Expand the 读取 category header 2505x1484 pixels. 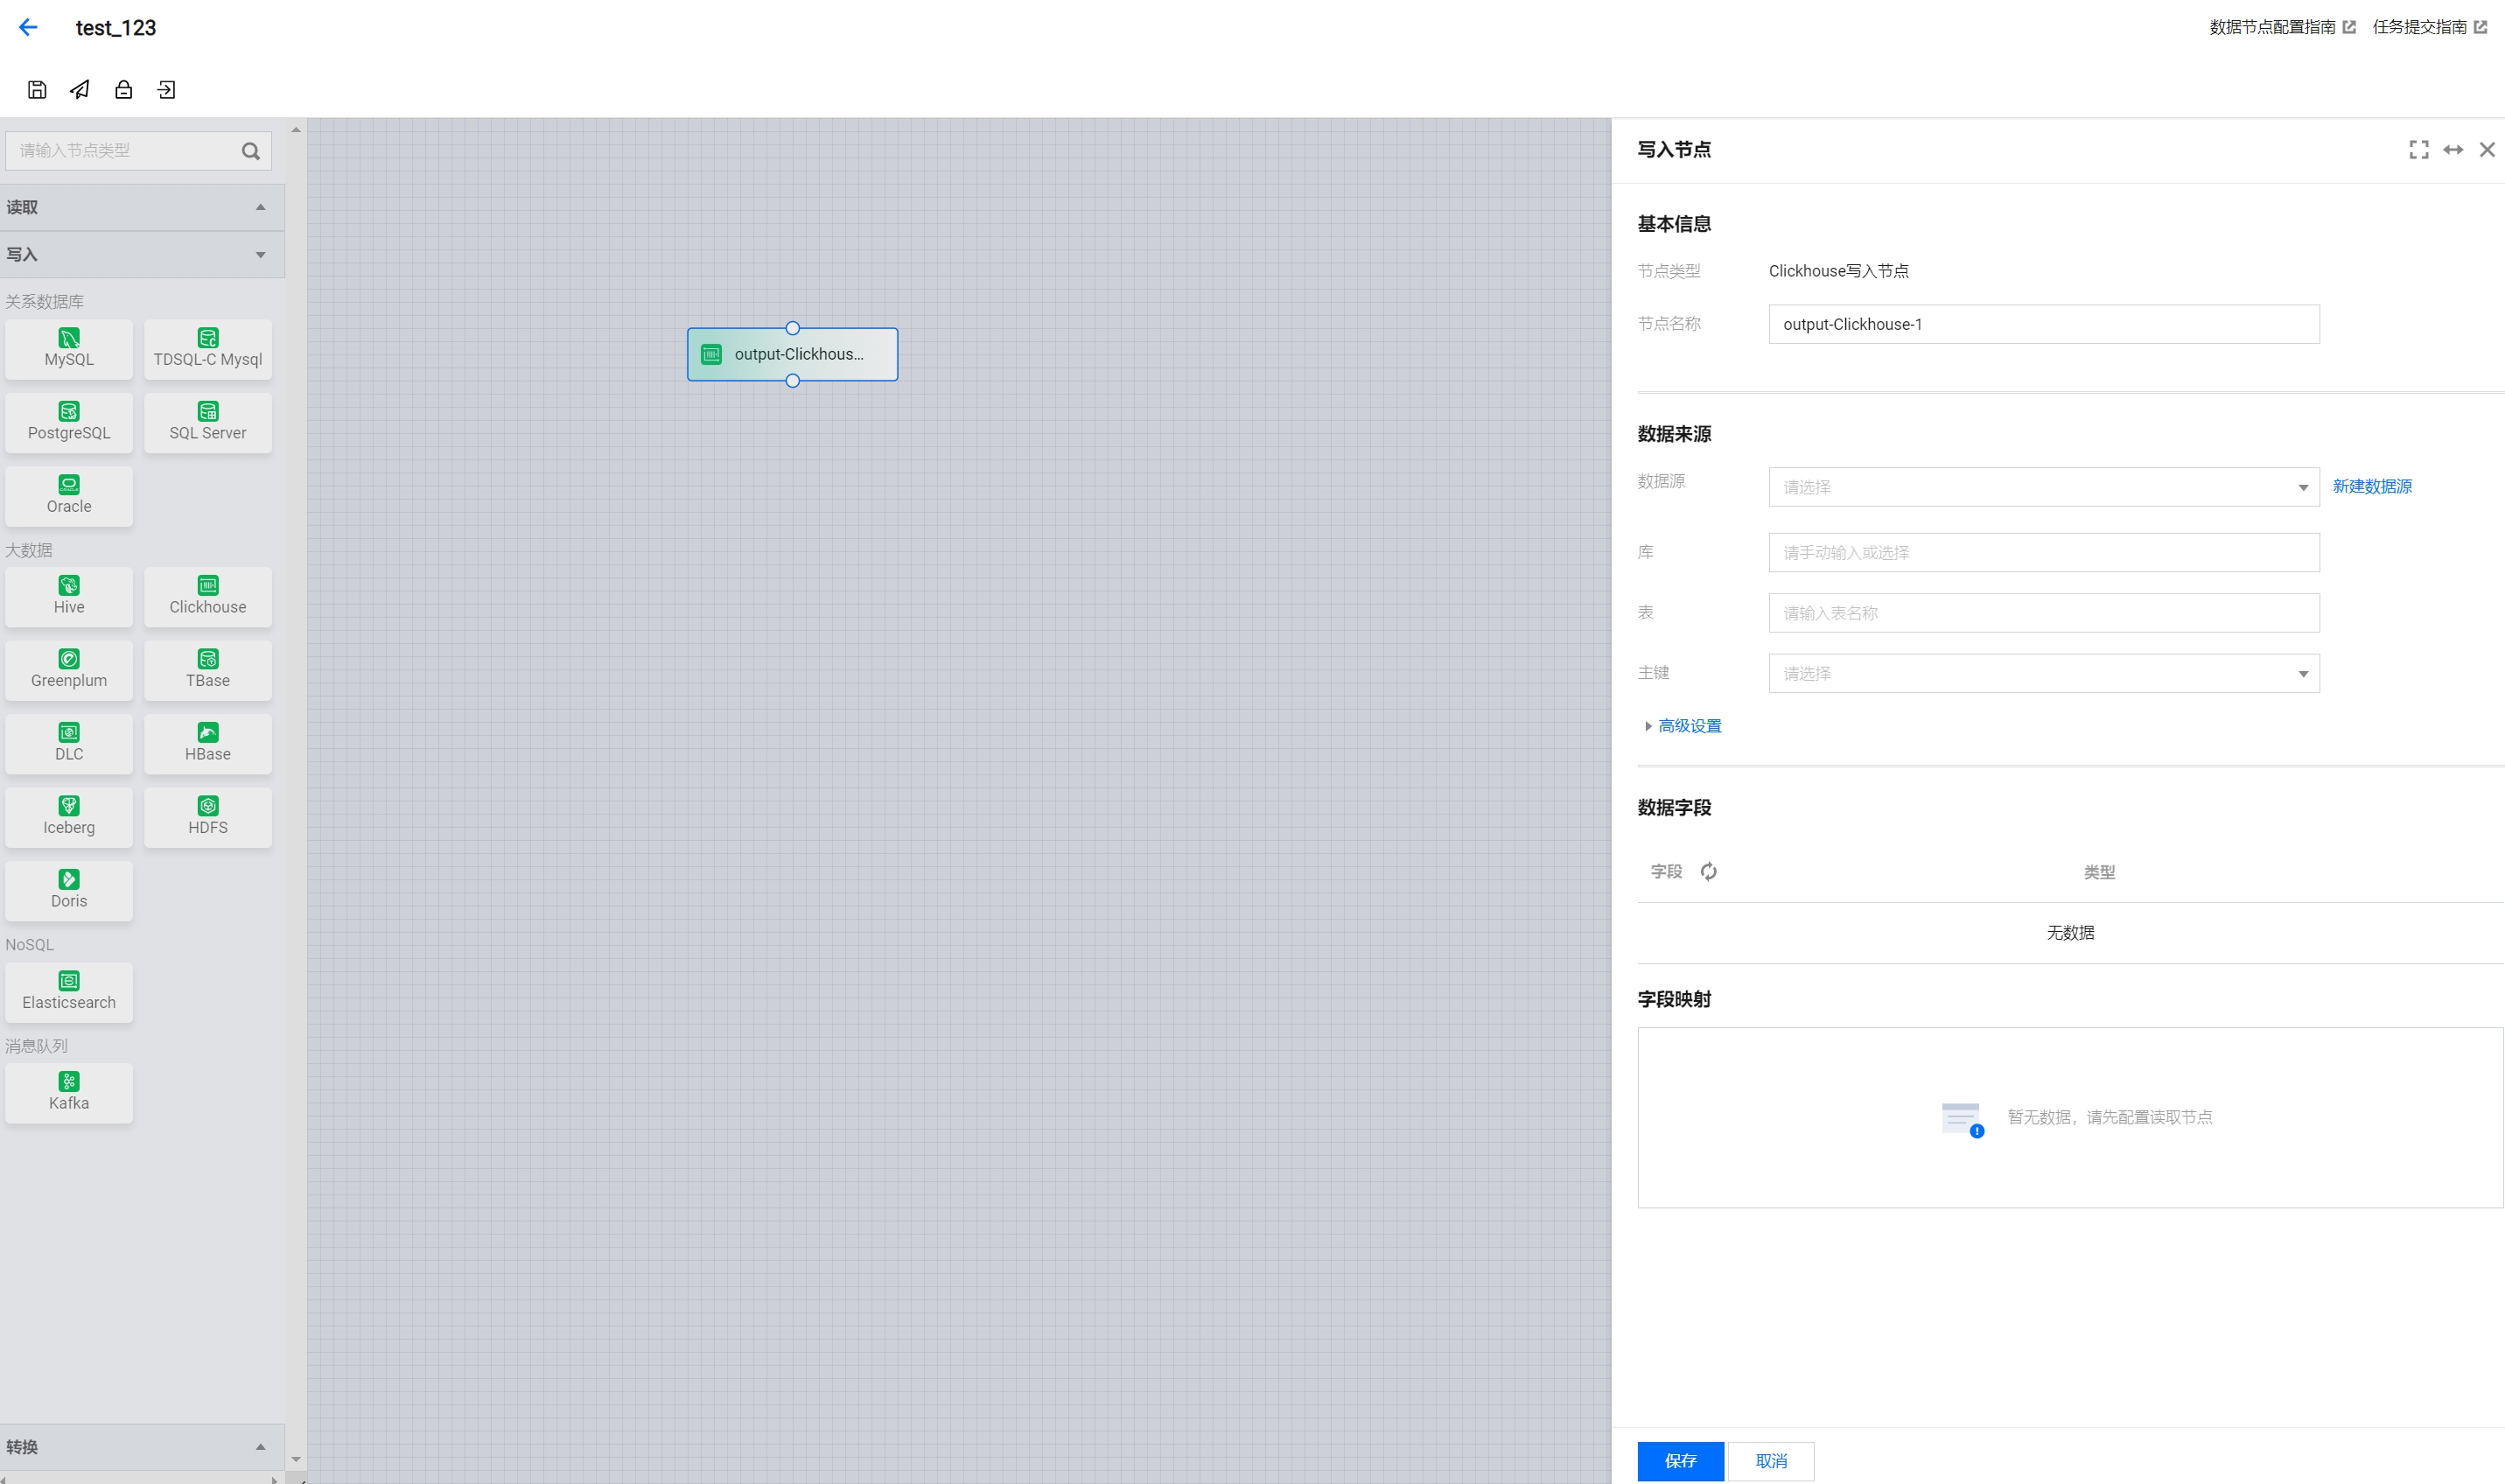click(140, 207)
